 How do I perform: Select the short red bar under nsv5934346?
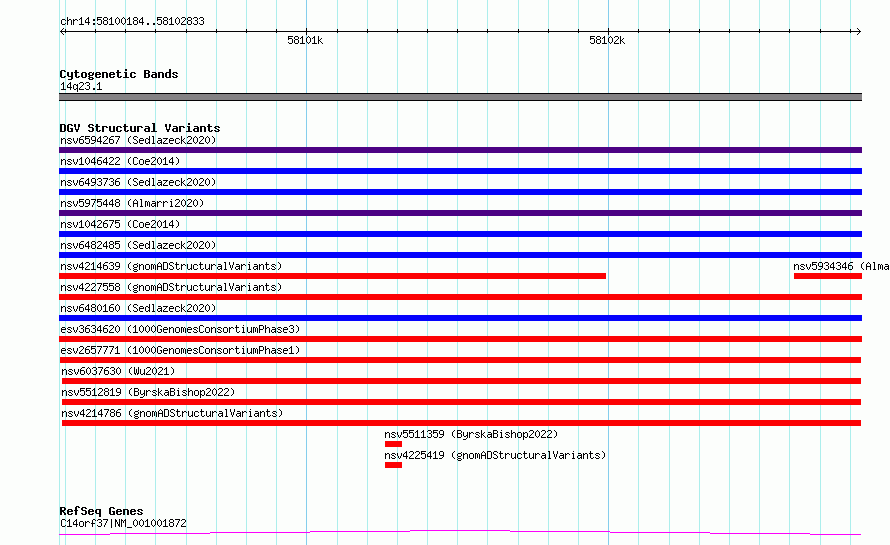click(828, 276)
